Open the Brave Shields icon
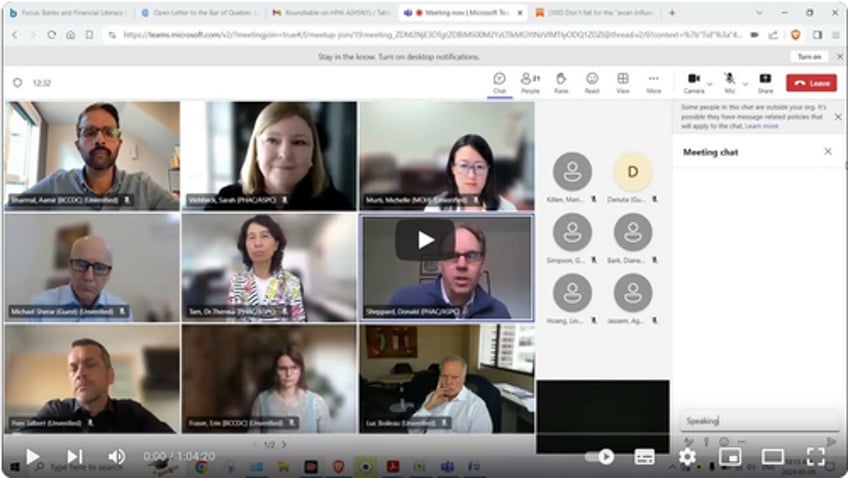This screenshot has height=478, width=848. pos(795,35)
